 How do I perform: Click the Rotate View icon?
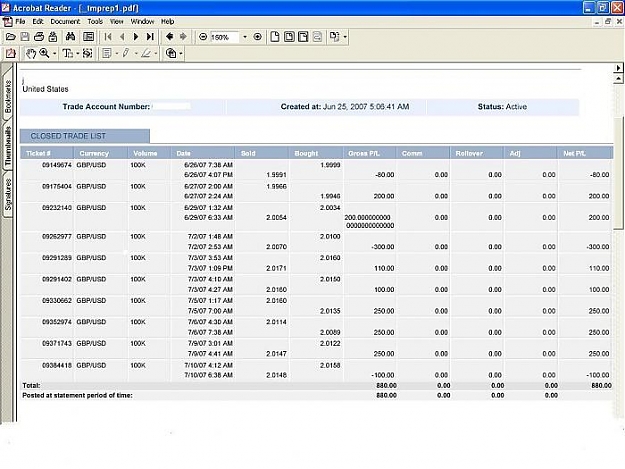click(x=334, y=37)
